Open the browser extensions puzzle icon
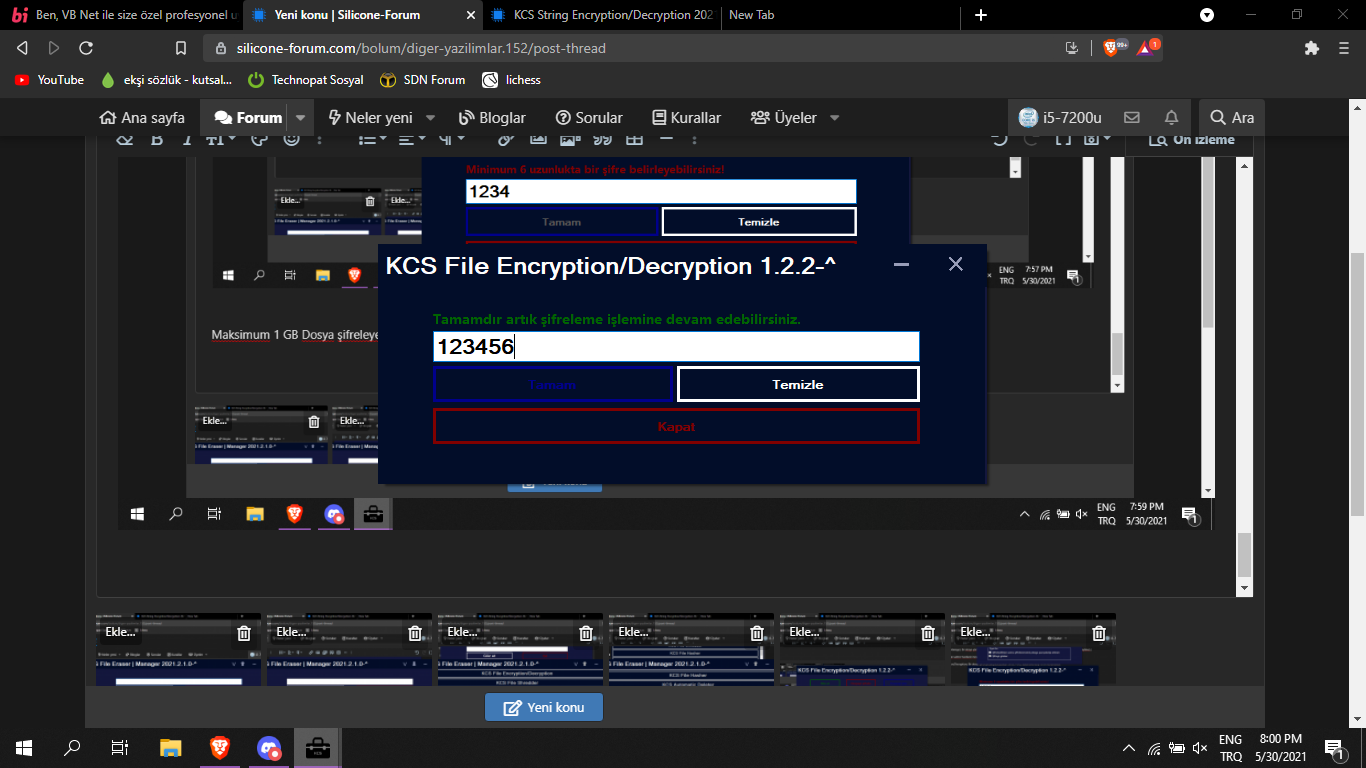The image size is (1366, 768). [x=1312, y=48]
